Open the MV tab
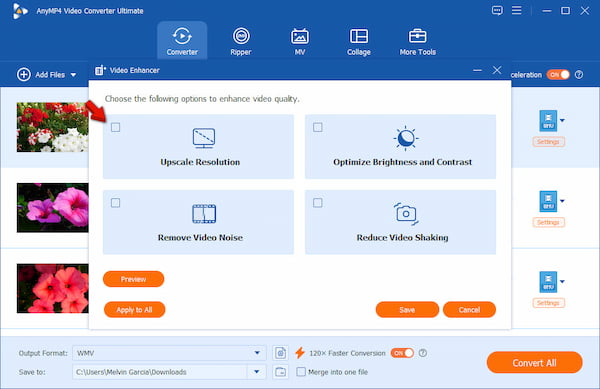 tap(300, 41)
